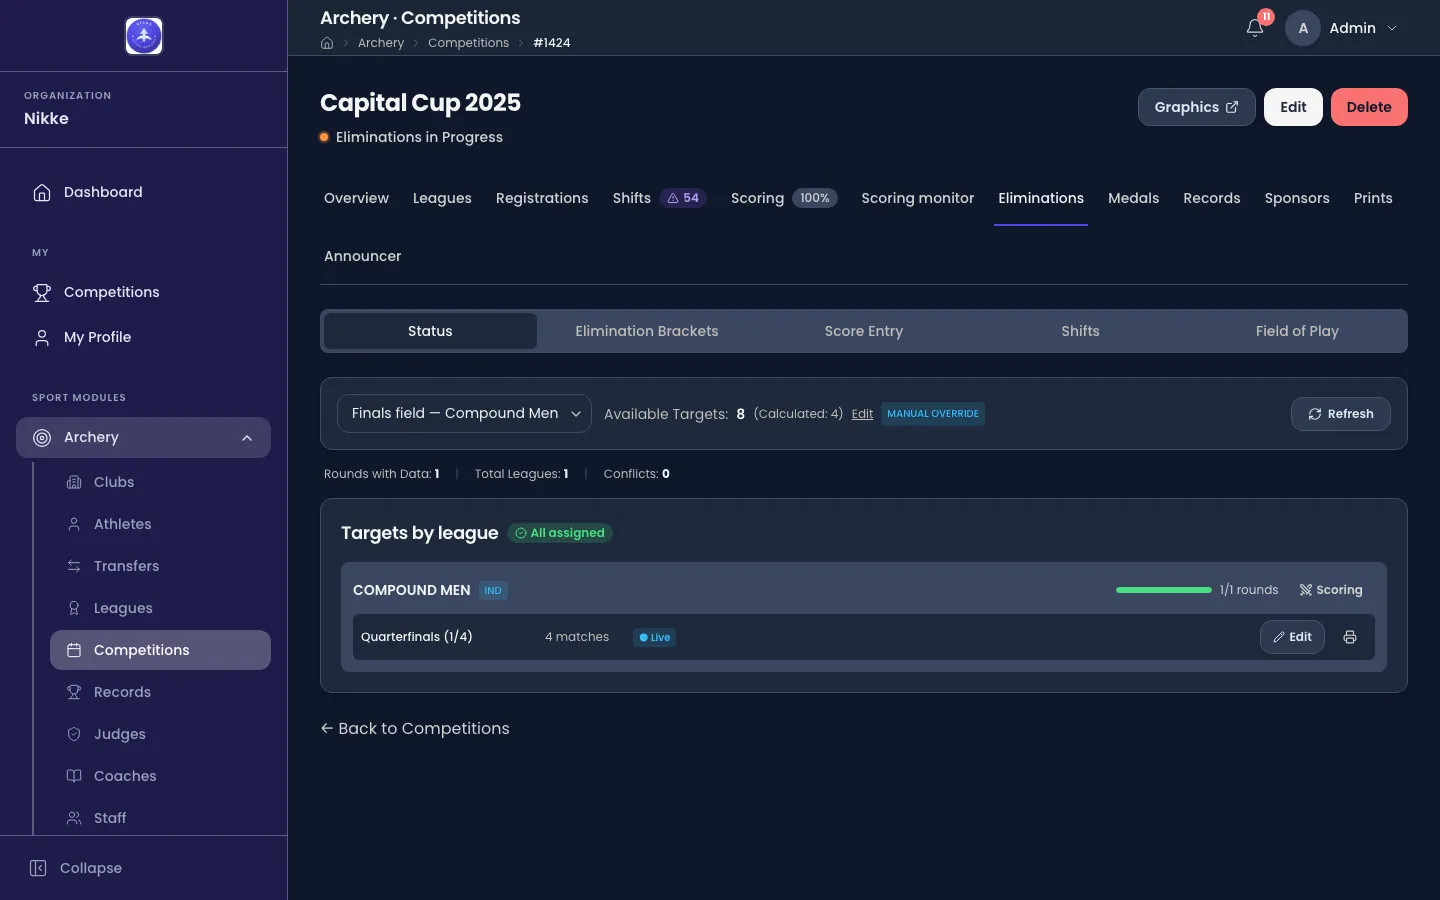This screenshot has height=900, width=1440.
Task: Open My Profile in the sidebar
Action: [143, 337]
